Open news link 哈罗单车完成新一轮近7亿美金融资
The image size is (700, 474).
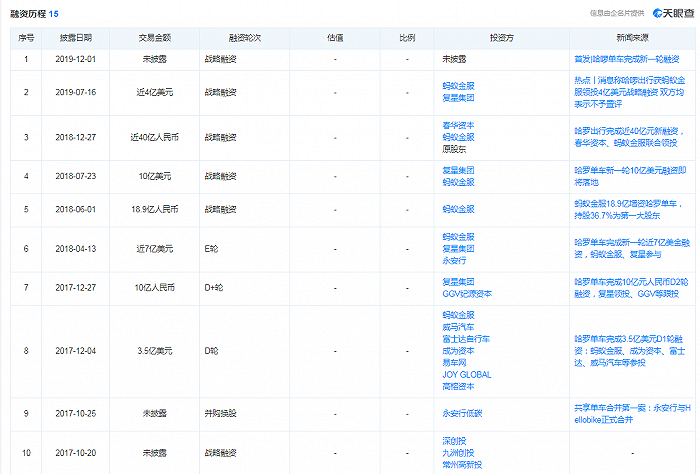tap(632, 249)
